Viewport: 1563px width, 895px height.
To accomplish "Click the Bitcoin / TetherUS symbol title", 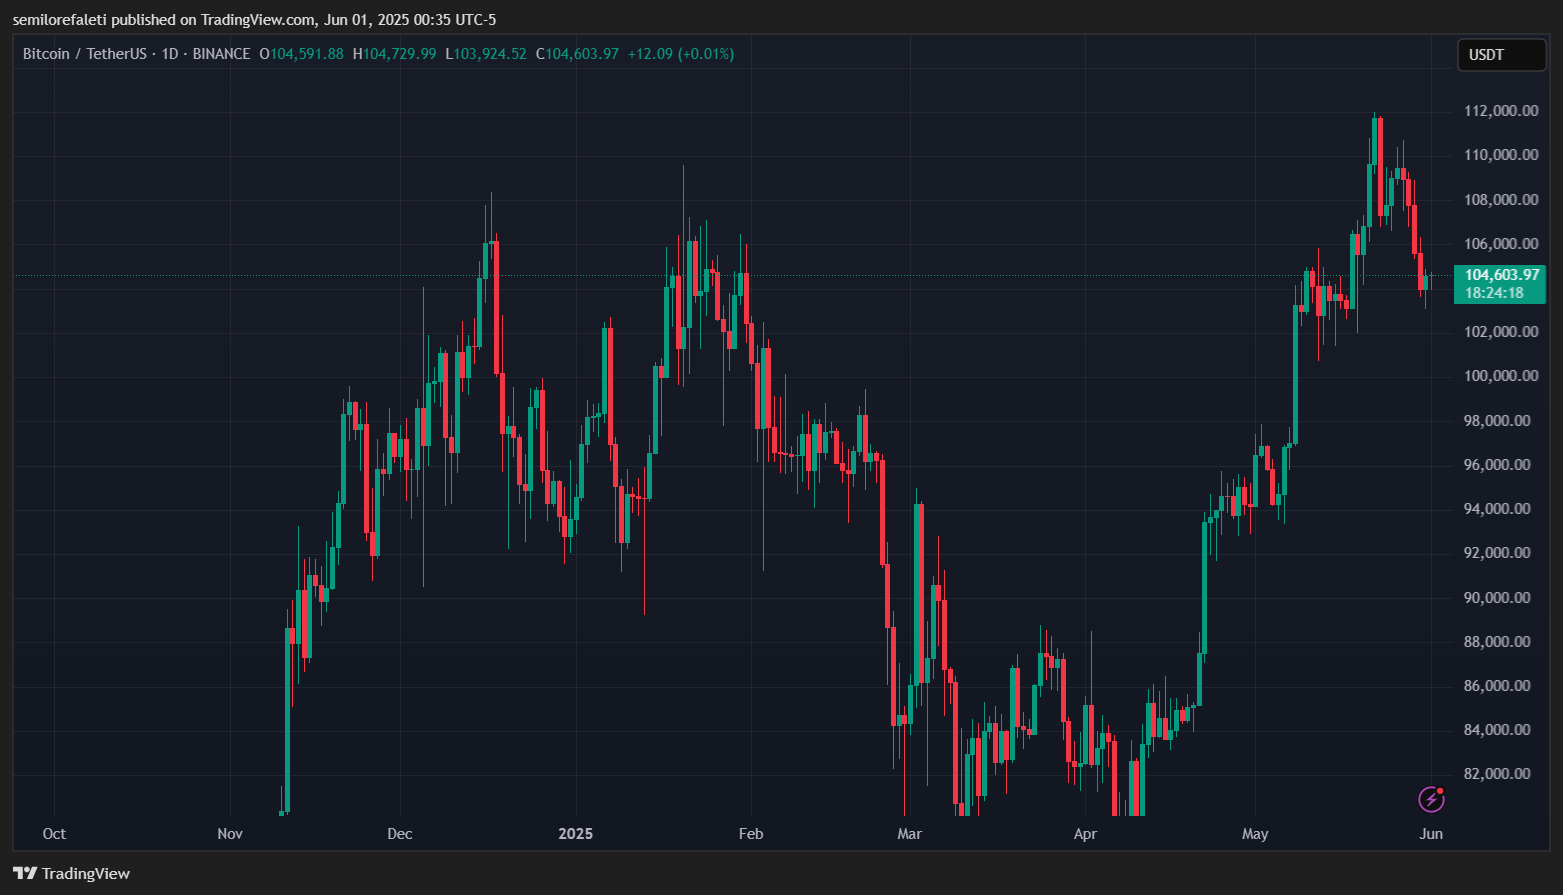I will (86, 54).
